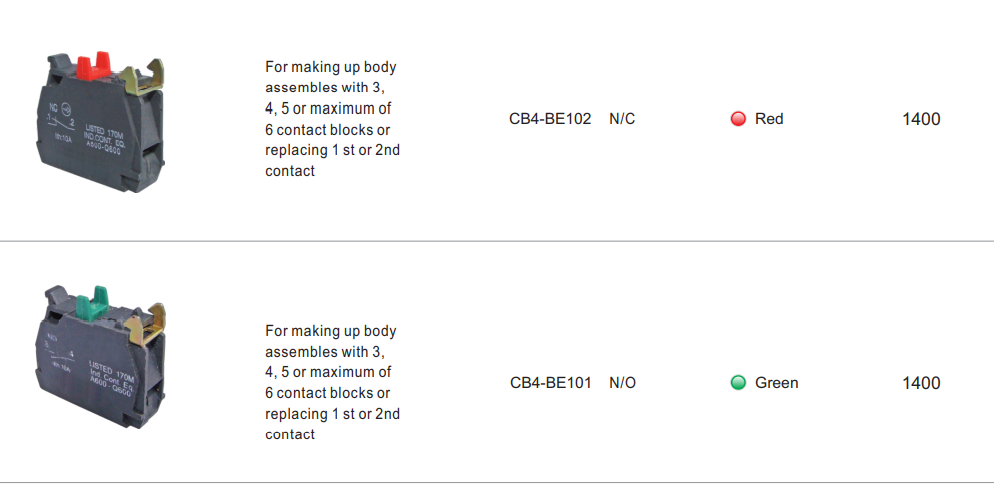
Task: Select the CB4-BE102 model code
Action: 550,119
